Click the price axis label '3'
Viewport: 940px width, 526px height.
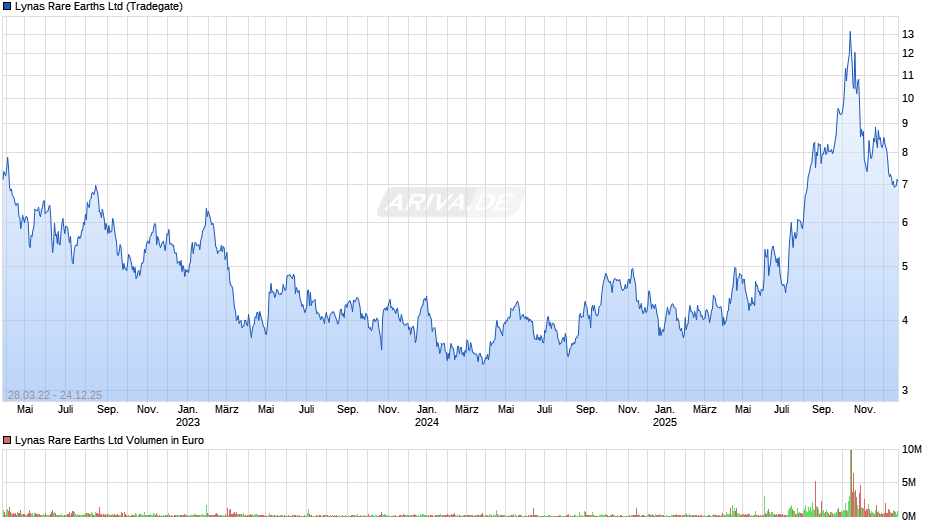[905, 390]
